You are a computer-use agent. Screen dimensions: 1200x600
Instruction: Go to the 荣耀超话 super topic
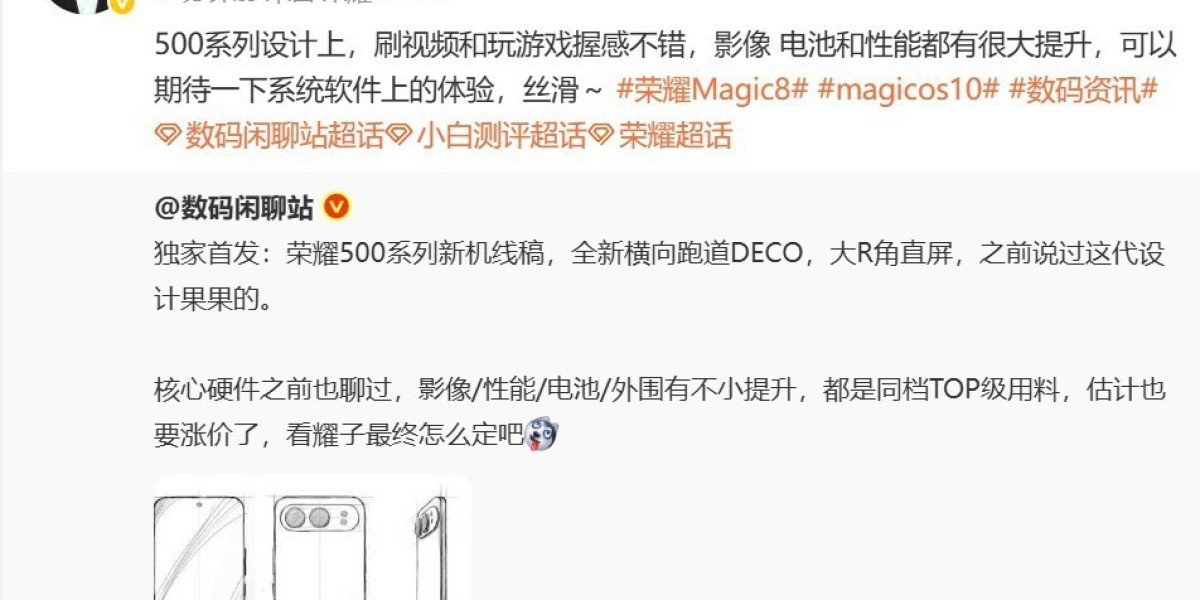click(676, 135)
